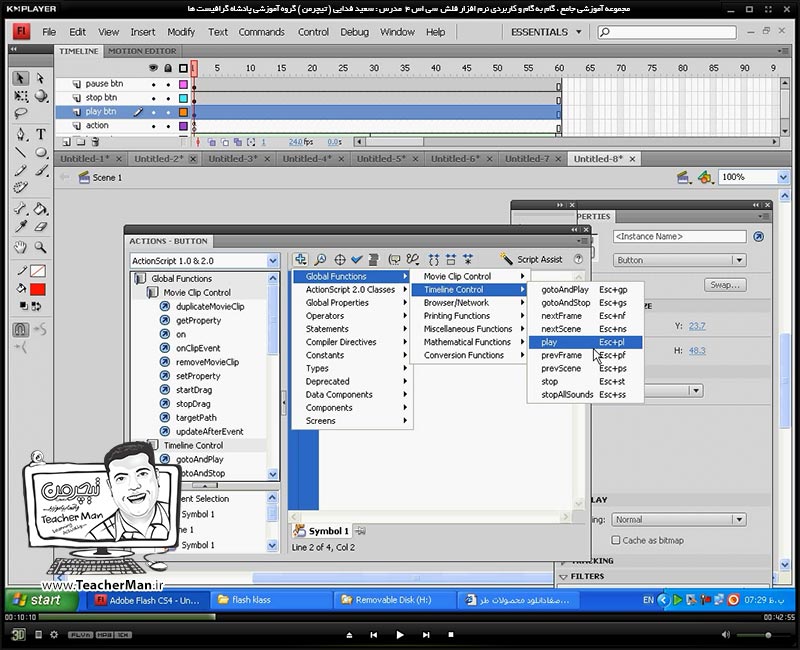
Task: Select the Eyedropper tool
Action: tap(20, 226)
